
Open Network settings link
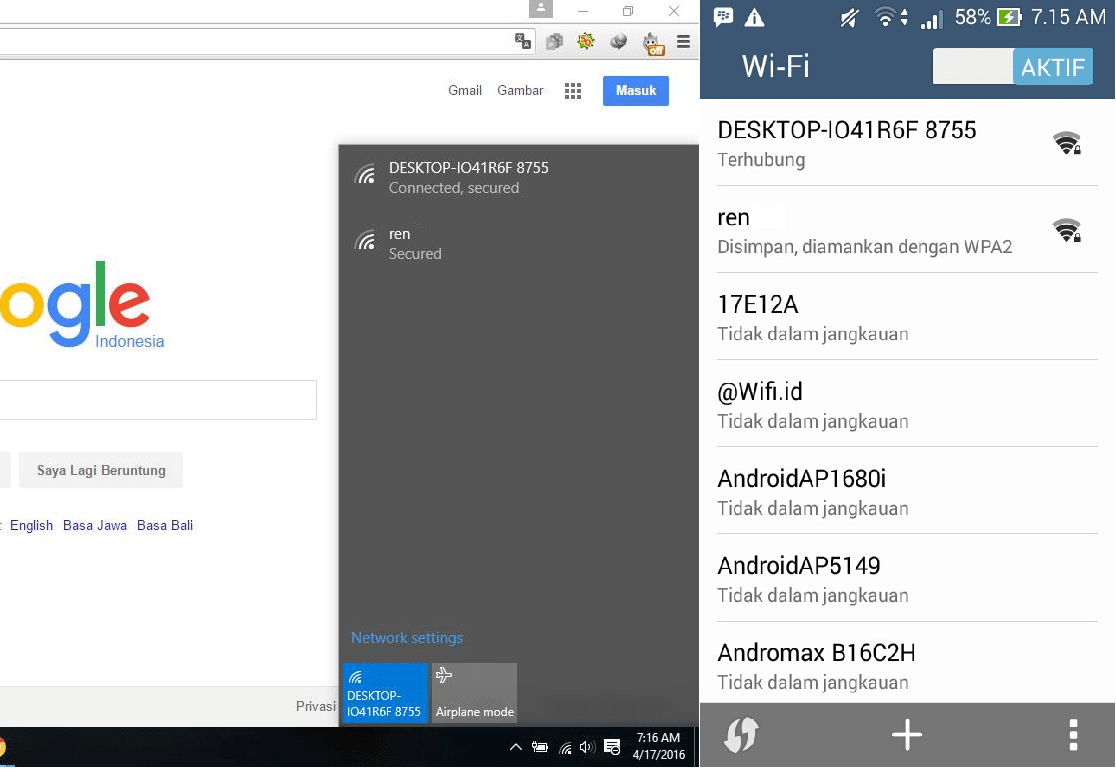tap(407, 638)
